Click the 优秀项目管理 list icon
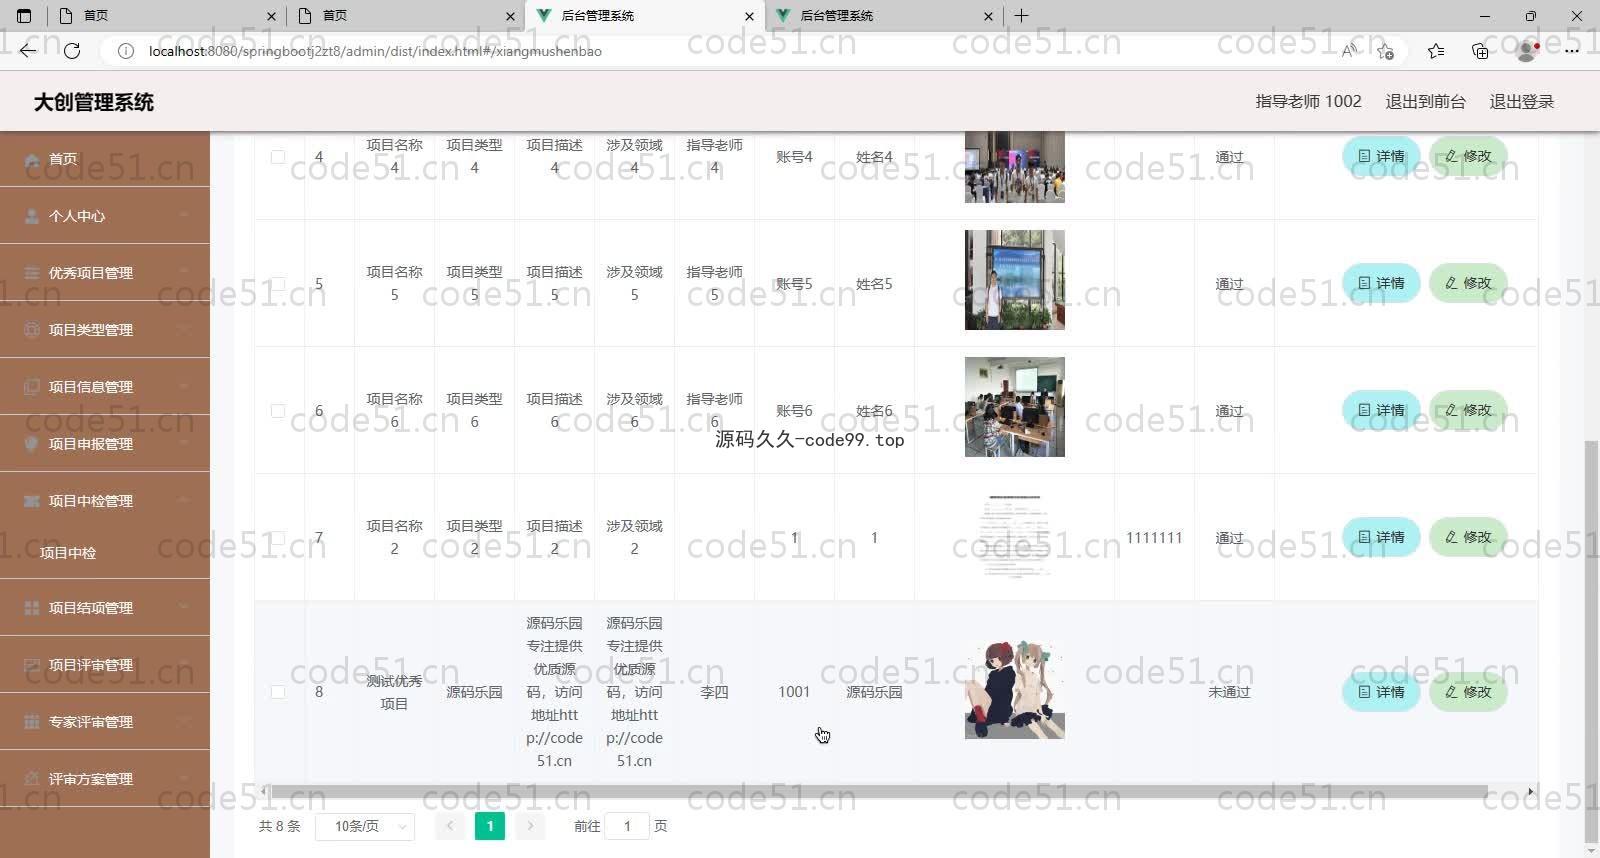 [32, 273]
